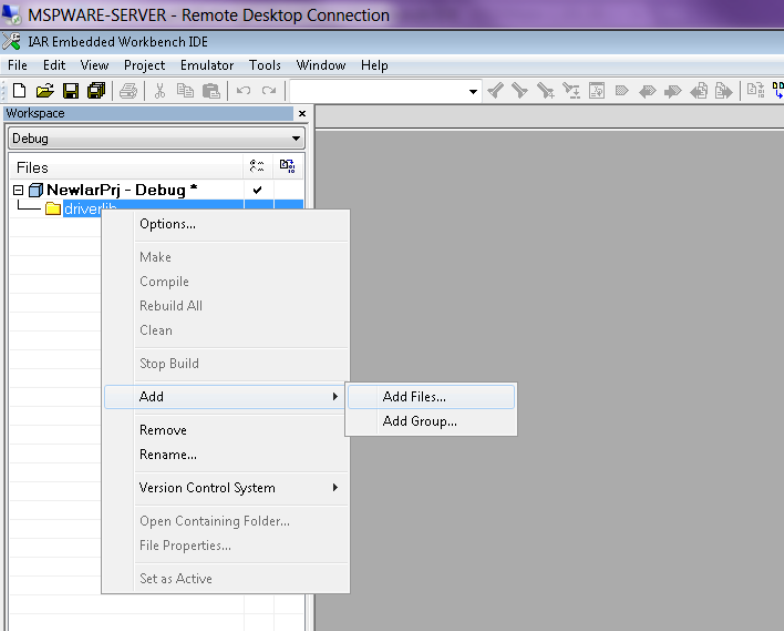Click the Cut scissors icon
Image resolution: width=784 pixels, height=631 pixels.
160,90
